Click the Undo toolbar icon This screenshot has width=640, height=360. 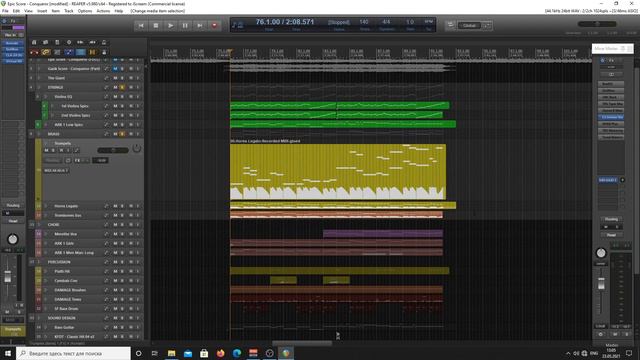coord(80,42)
